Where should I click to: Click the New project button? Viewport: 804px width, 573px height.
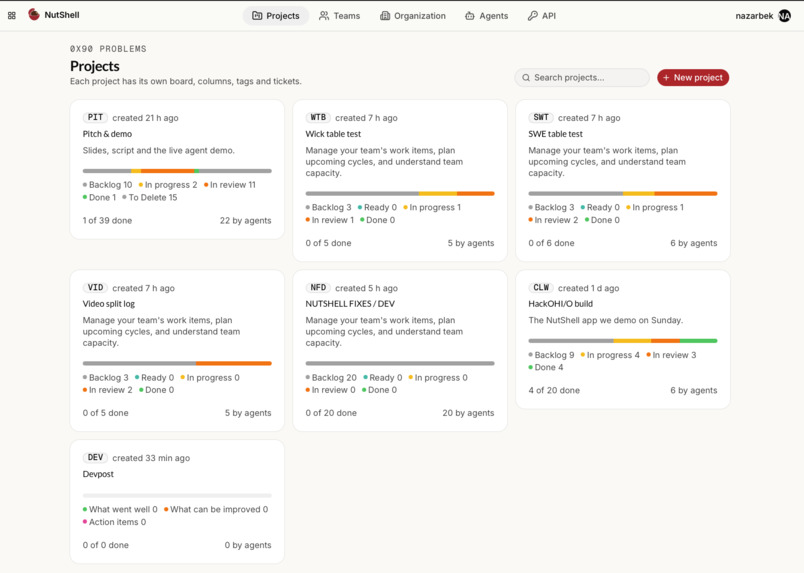click(693, 77)
